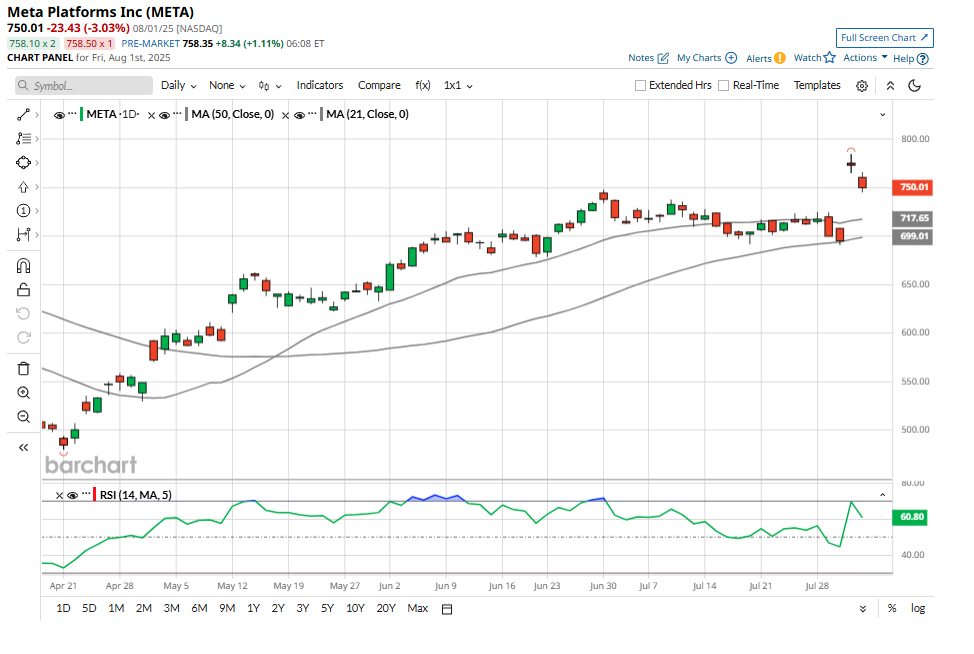
Task: Select the Max time range
Action: coord(417,609)
